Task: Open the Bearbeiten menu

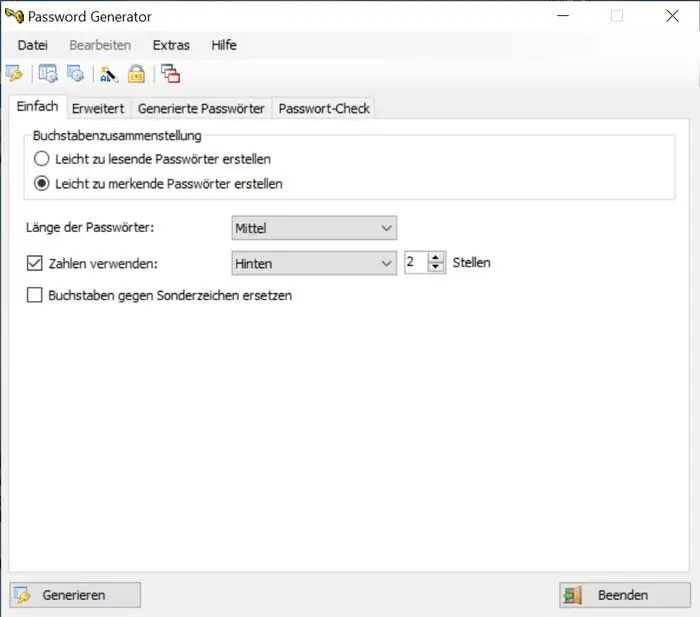Action: point(100,45)
